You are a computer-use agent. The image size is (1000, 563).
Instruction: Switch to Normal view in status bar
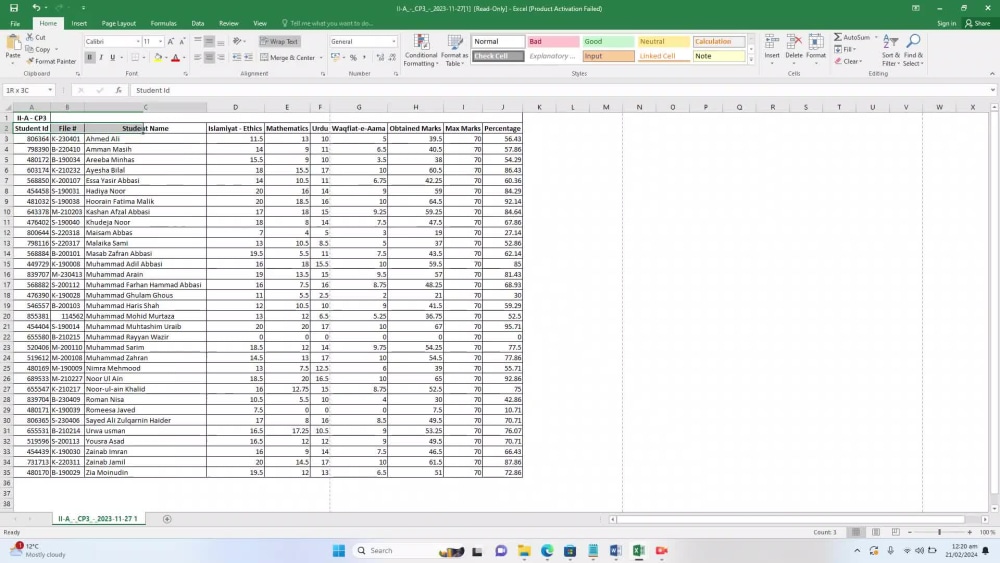point(856,532)
